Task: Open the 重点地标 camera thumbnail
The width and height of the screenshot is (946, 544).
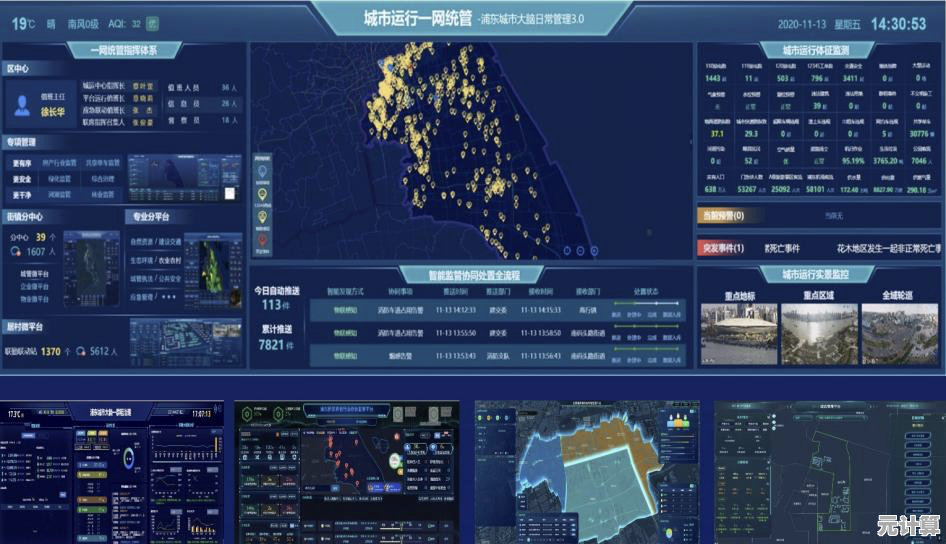Action: tap(737, 333)
